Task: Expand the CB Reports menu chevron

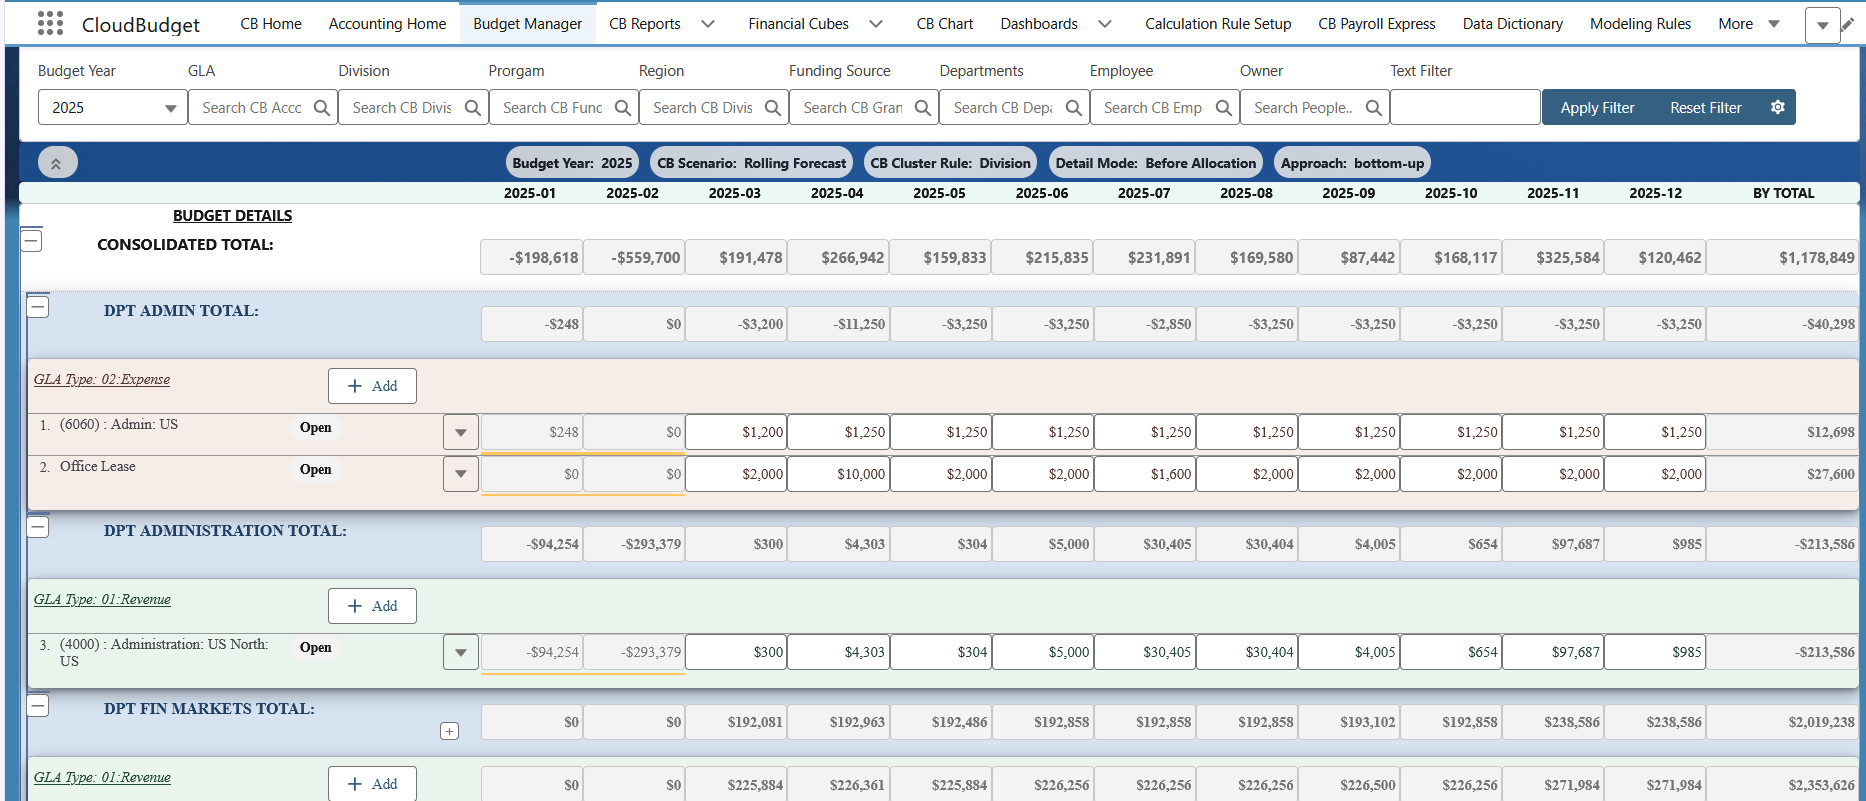Action: click(x=708, y=24)
